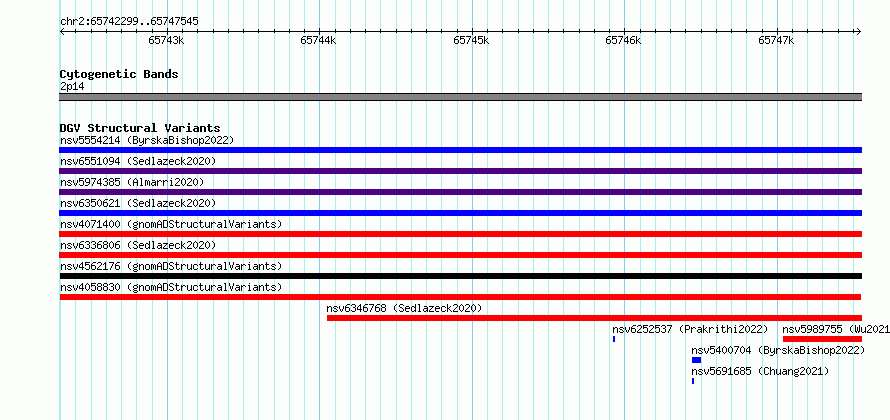Image resolution: width=890 pixels, height=420 pixels.
Task: Click the nsv5554214 (ByrskaBishop2022) label
Action: pos(147,140)
